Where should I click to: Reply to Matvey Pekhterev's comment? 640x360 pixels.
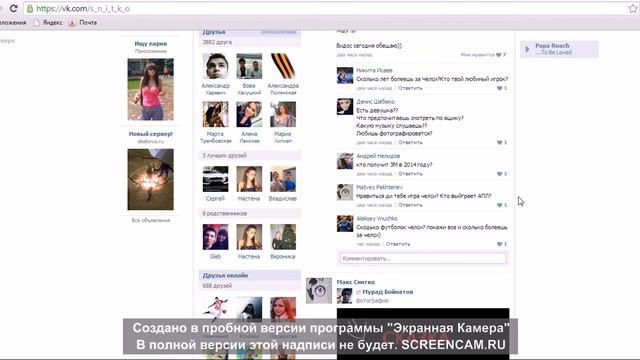click(410, 205)
